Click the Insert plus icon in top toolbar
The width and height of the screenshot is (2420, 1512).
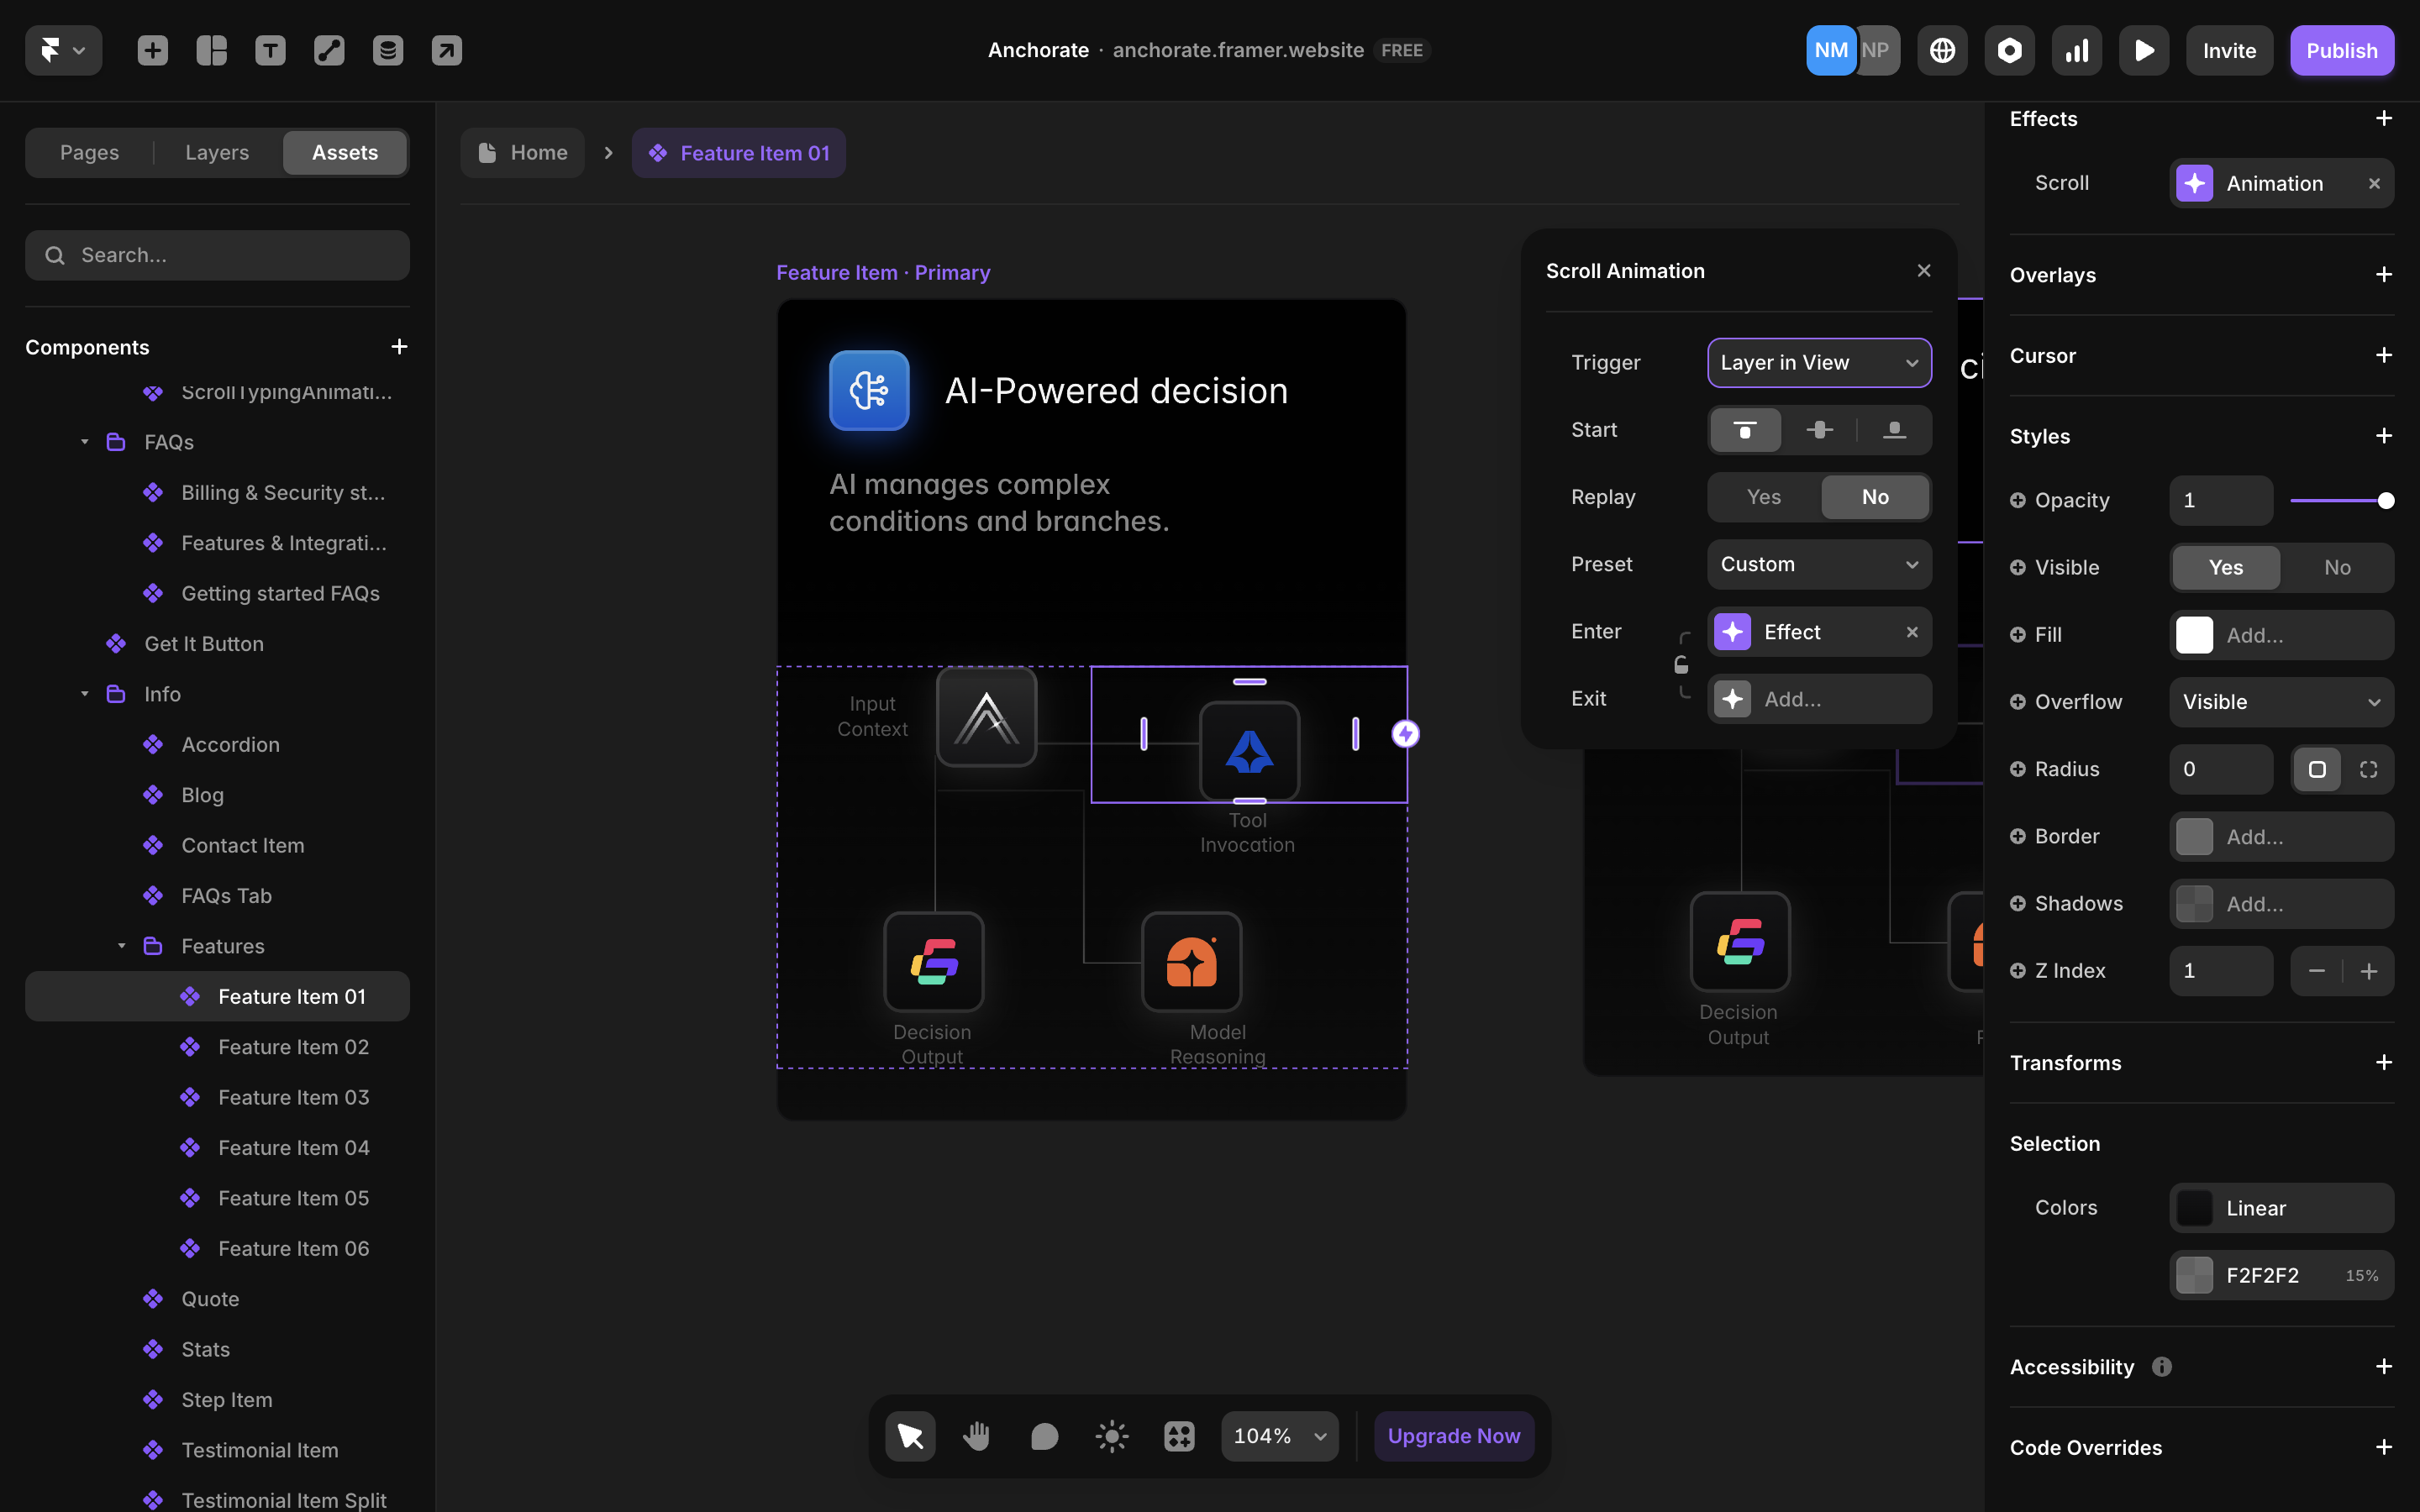point(152,50)
